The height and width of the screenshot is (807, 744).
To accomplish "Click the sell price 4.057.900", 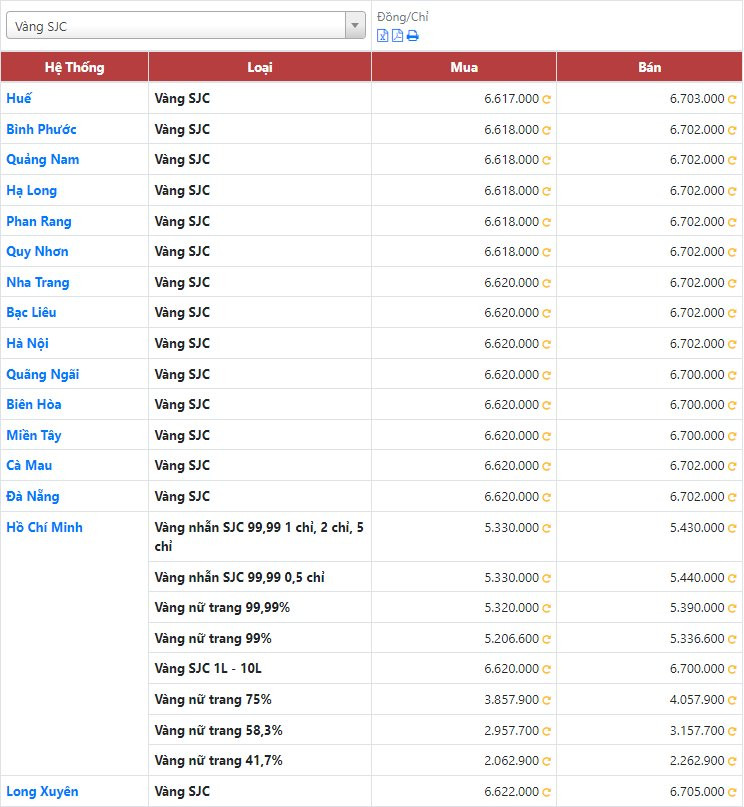I will [x=697, y=700].
